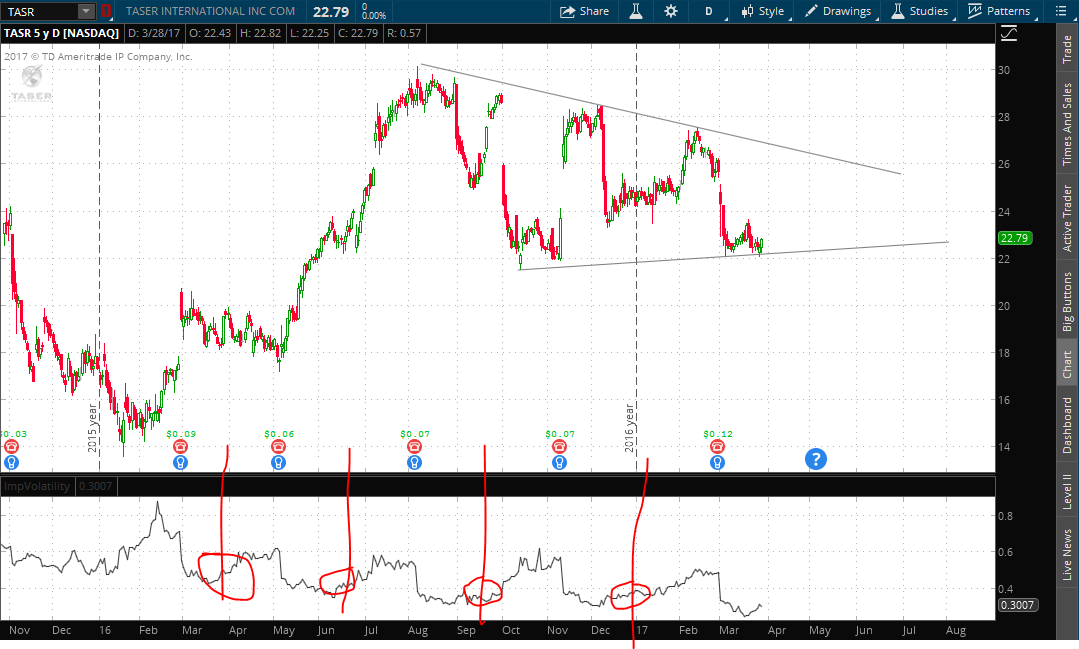Click the red symbol link number icon
1079x649 pixels.
(105, 11)
